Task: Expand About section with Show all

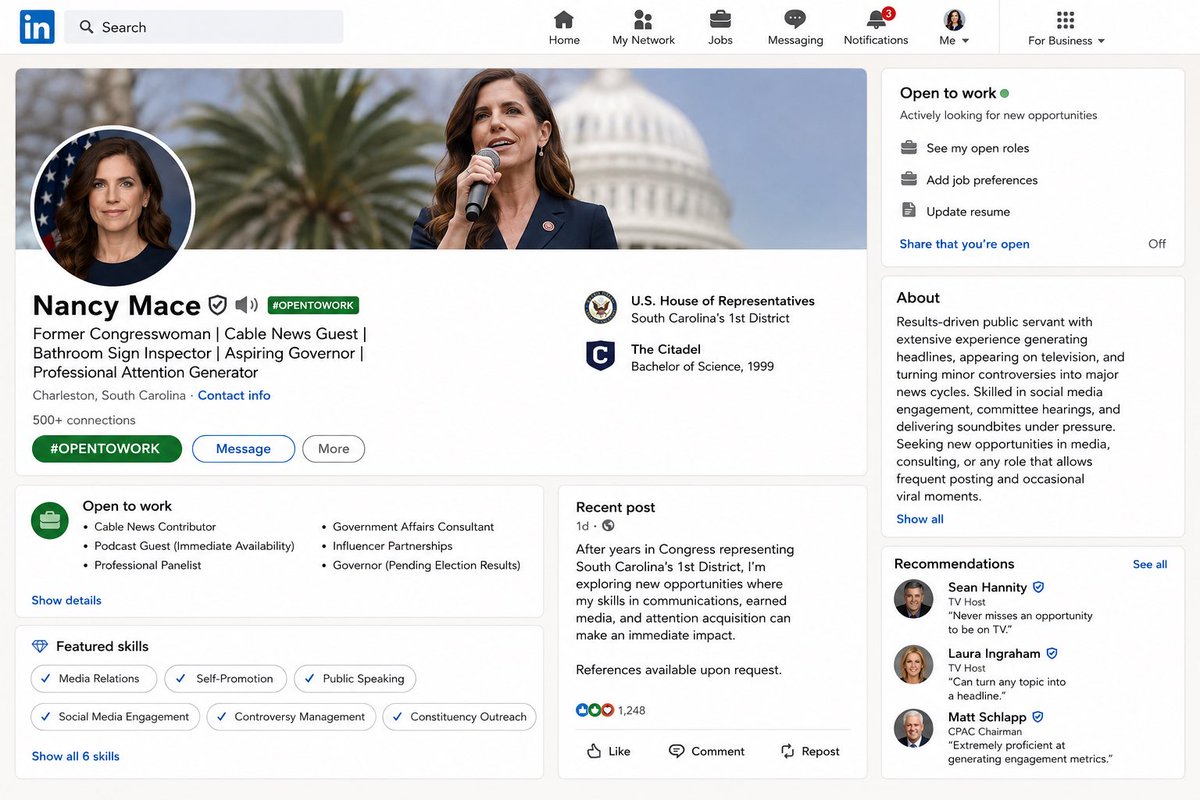Action: tap(920, 519)
